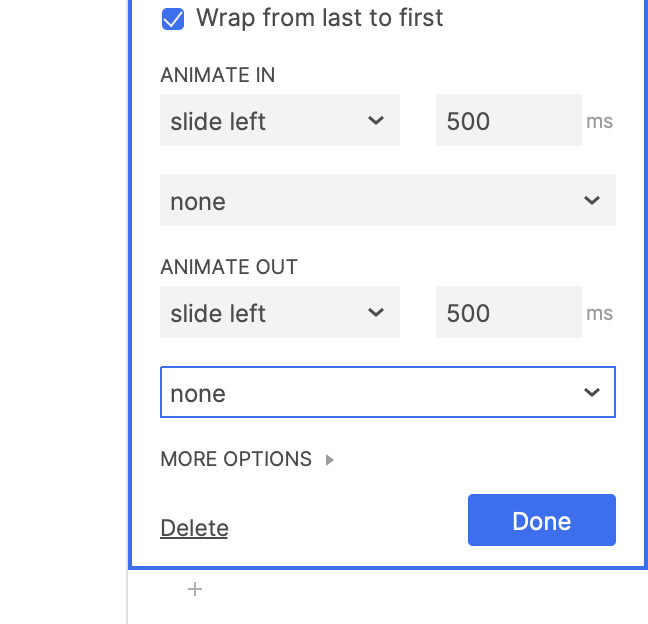Click the ANIMATE IN section heading
The image size is (648, 624).
click(217, 75)
